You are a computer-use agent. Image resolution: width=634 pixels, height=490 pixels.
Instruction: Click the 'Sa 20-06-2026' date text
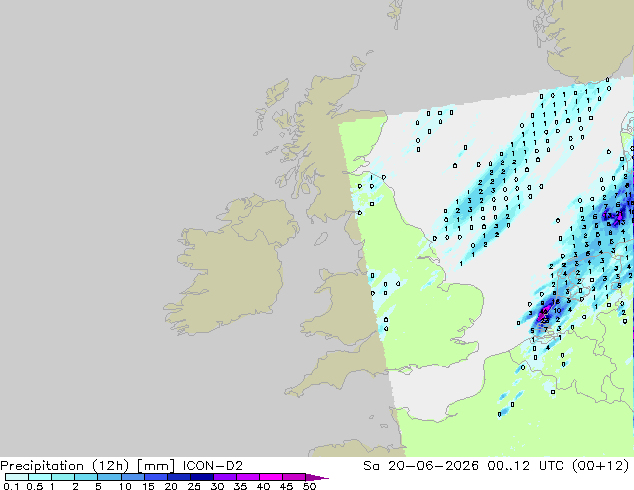pyautogui.click(x=421, y=466)
